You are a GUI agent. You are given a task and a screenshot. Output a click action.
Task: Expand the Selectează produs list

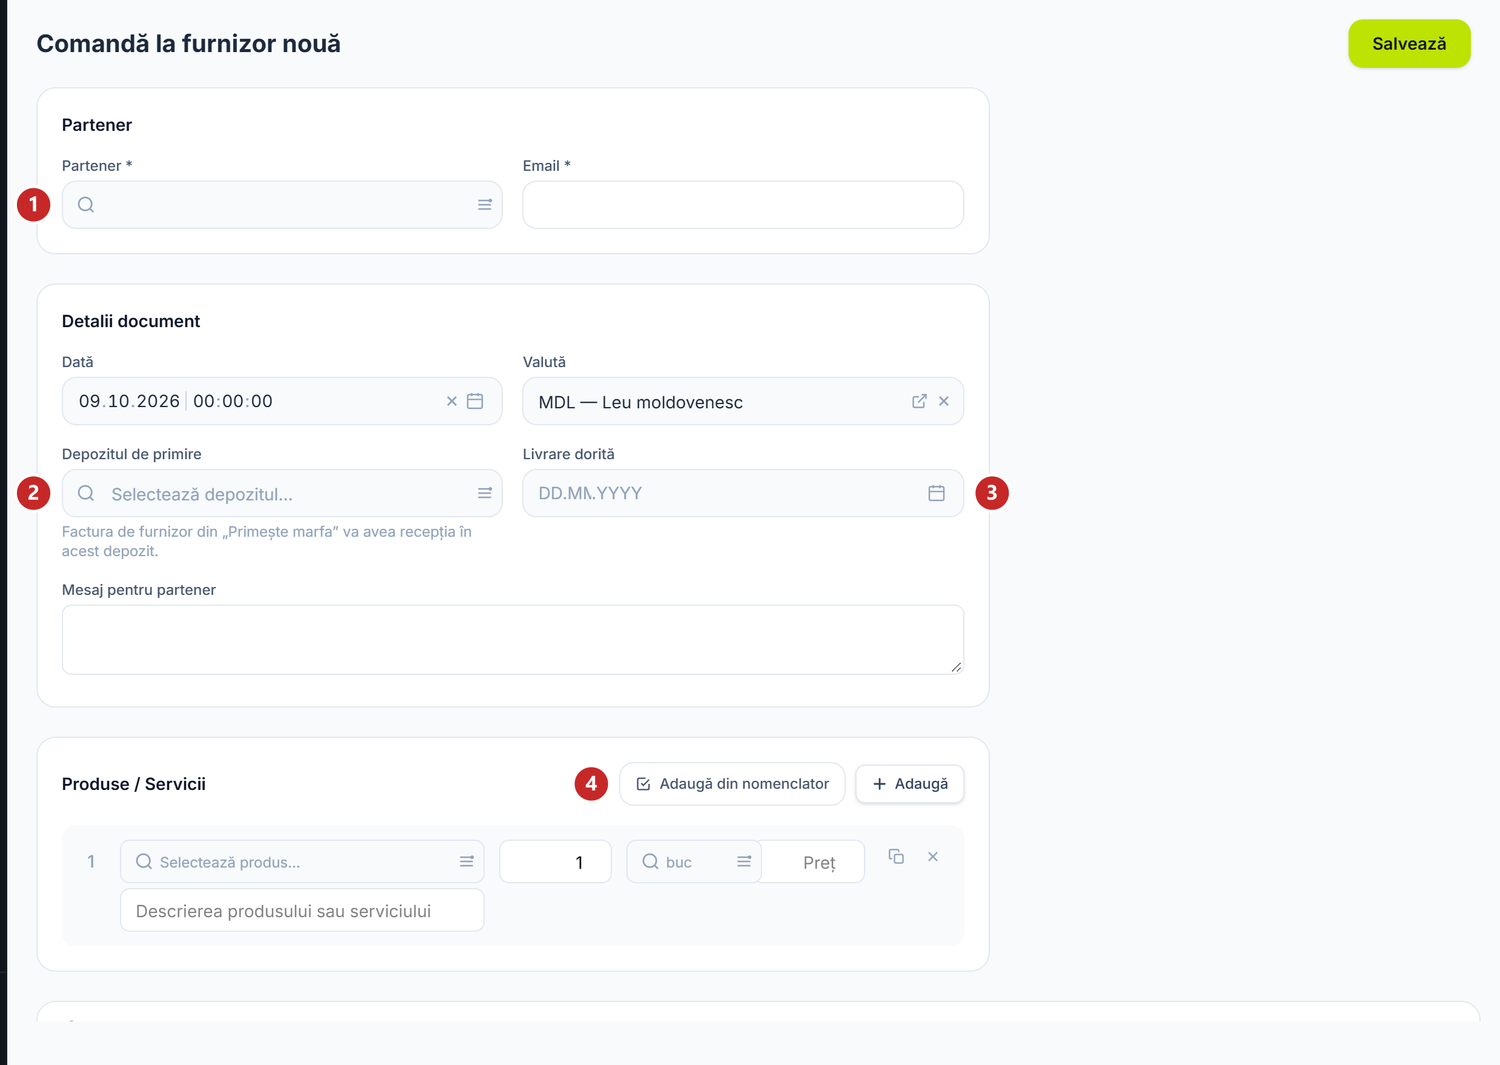[467, 862]
